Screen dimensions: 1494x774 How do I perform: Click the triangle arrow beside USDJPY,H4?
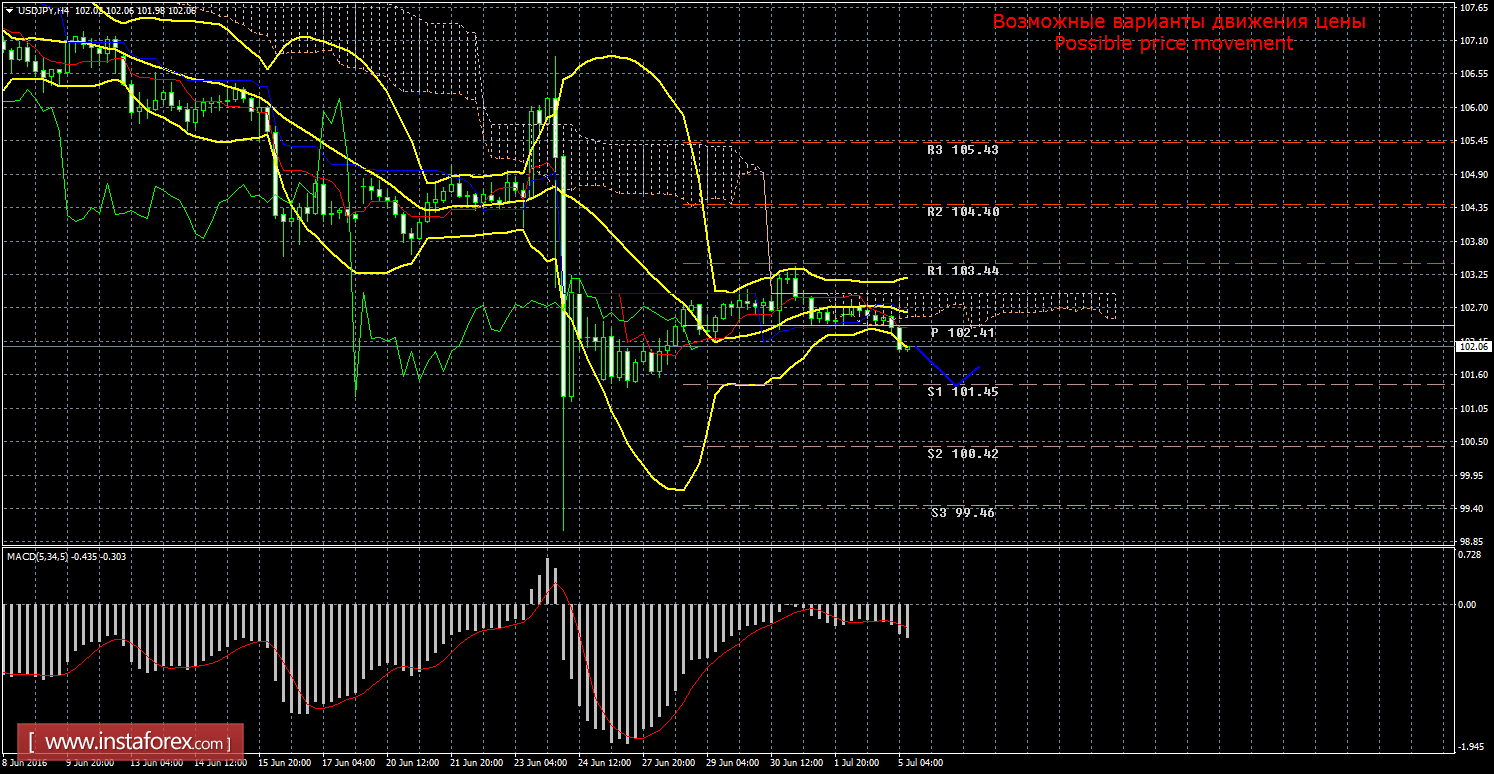coord(9,10)
